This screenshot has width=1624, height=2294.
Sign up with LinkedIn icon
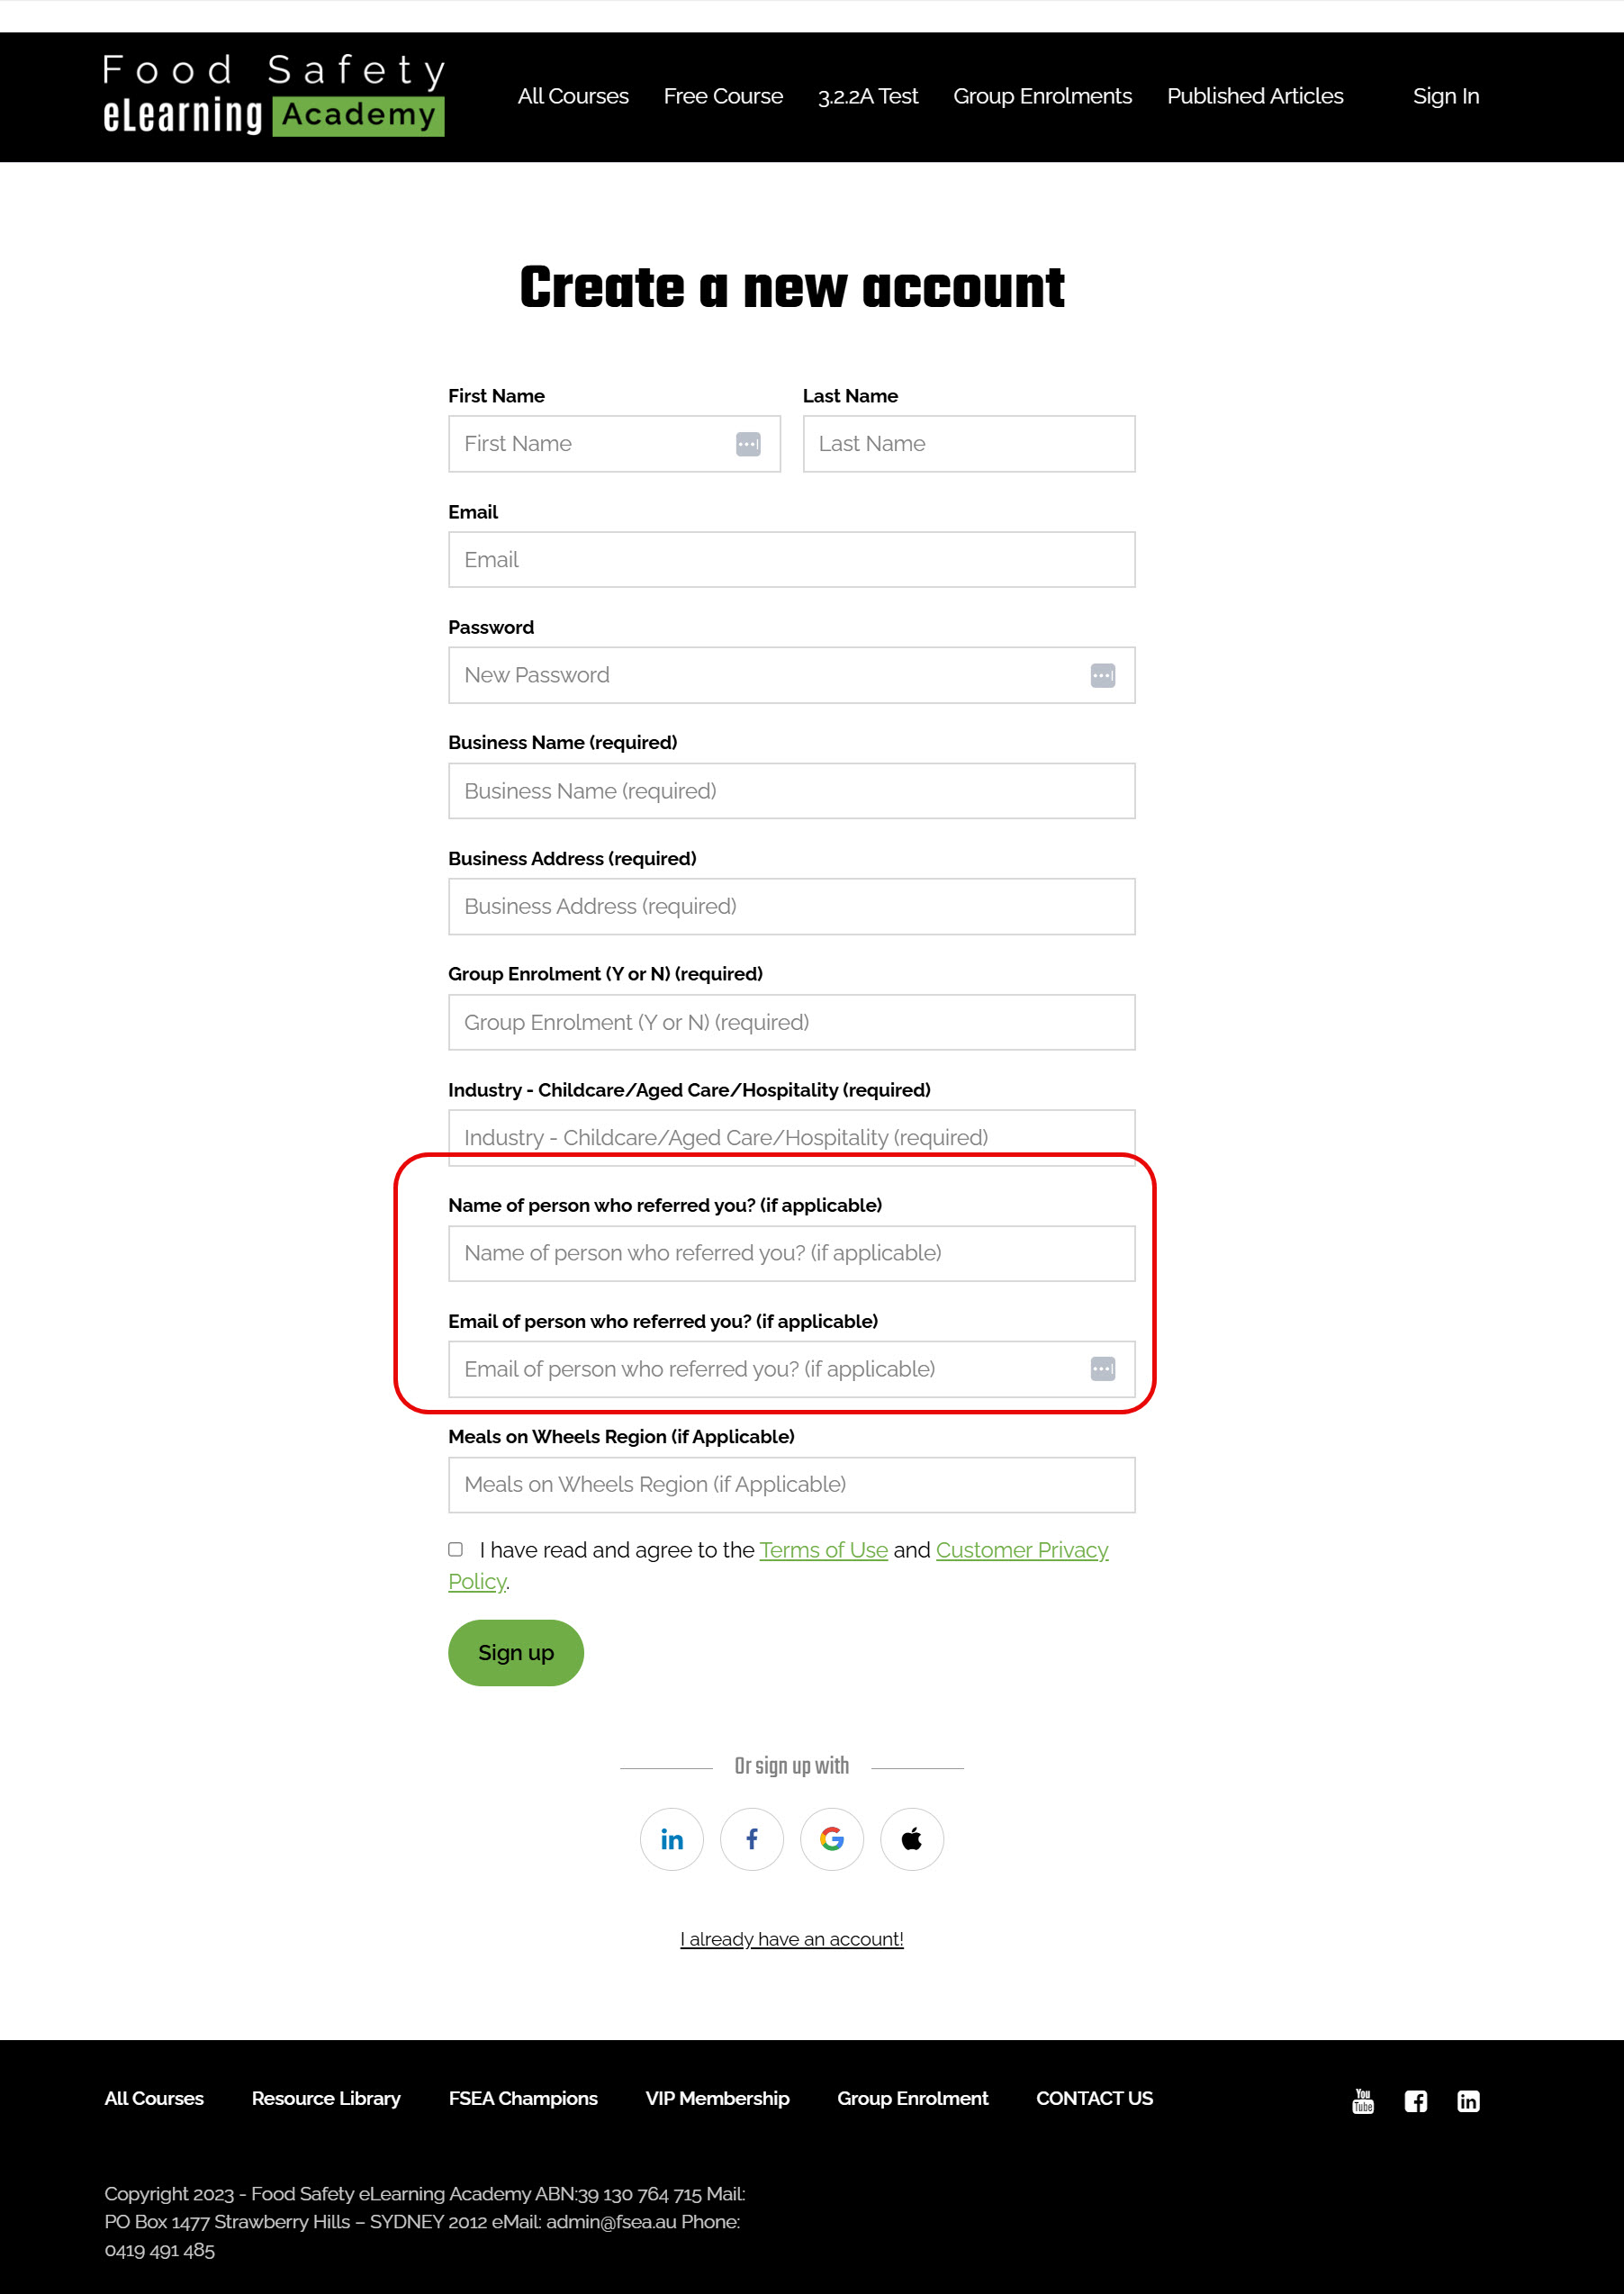671,1839
